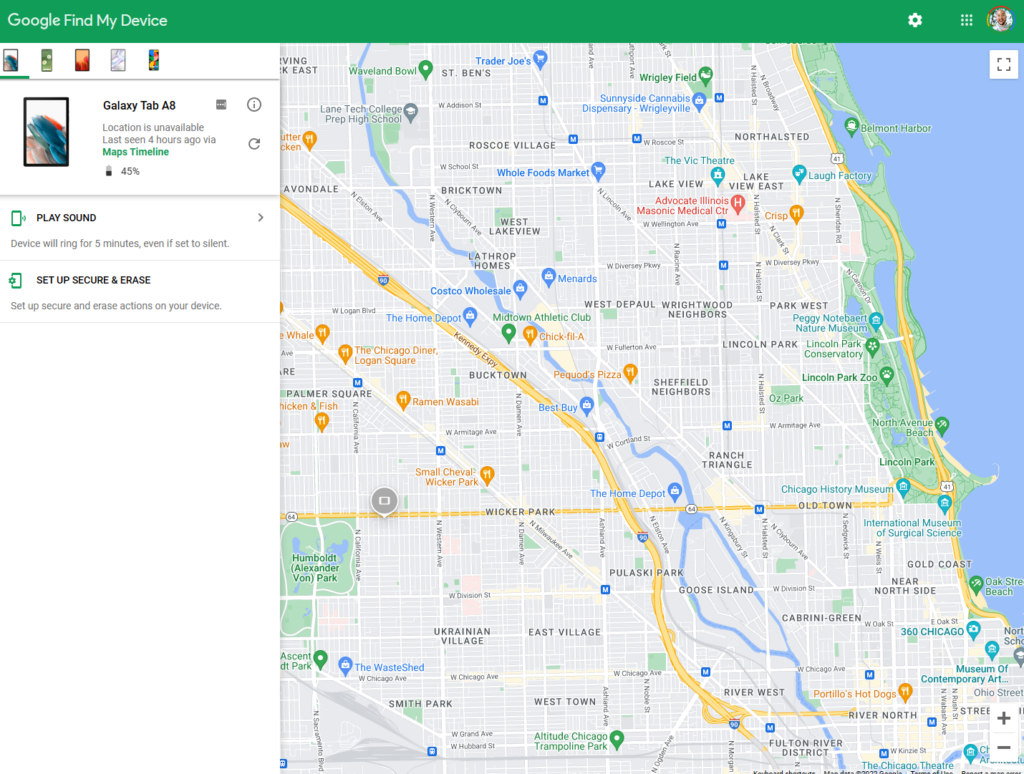Toggle fullscreen map view
Viewport: 1024px width, 774px height.
[1003, 64]
